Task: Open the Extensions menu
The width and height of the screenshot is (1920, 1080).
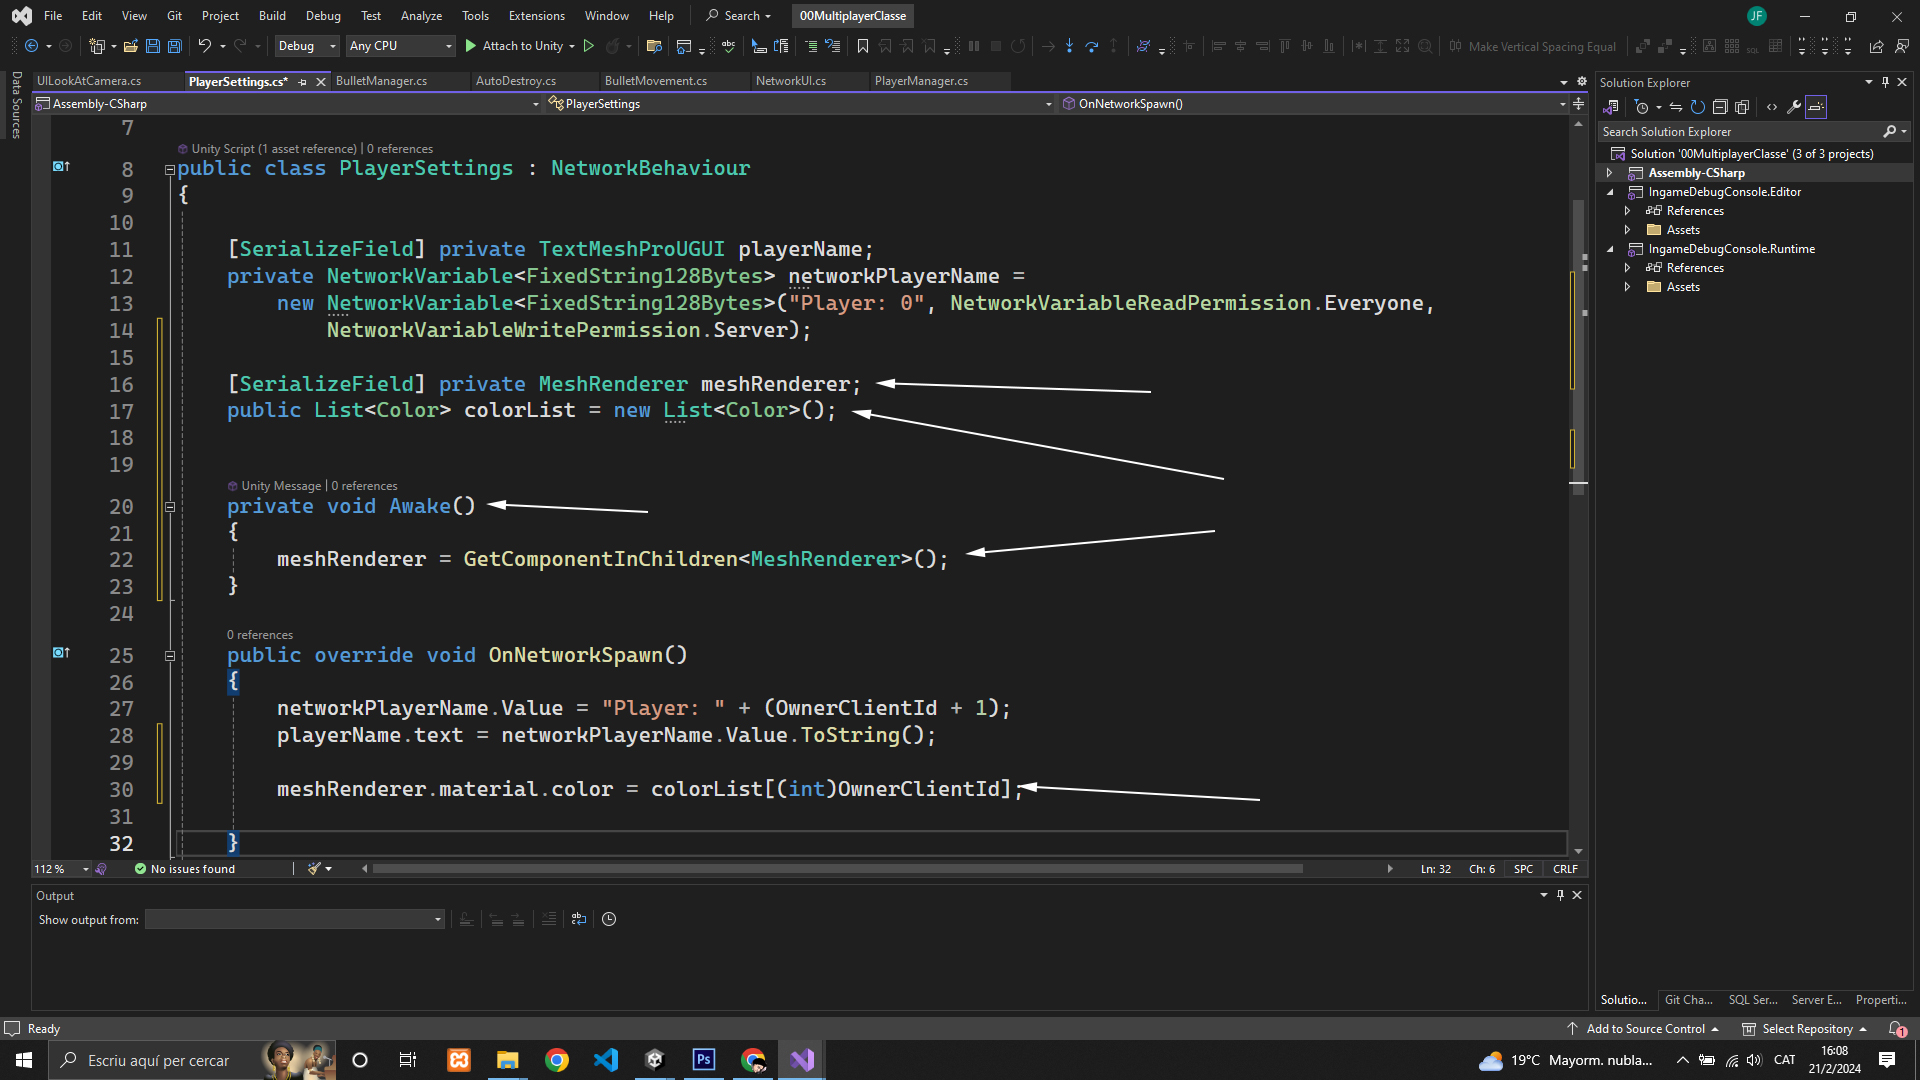Action: (536, 16)
